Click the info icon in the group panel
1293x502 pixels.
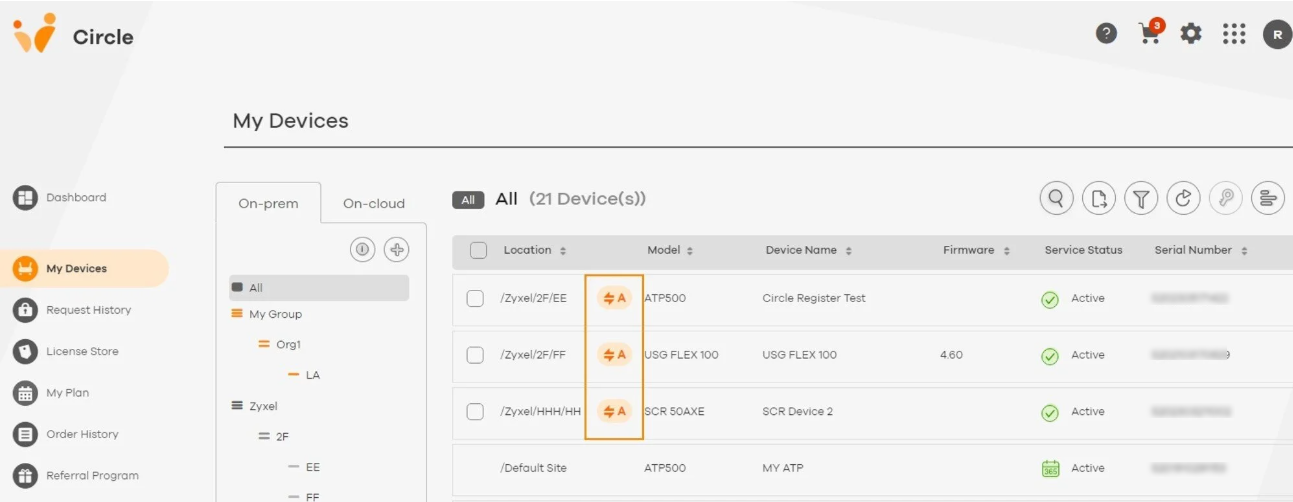click(x=362, y=249)
